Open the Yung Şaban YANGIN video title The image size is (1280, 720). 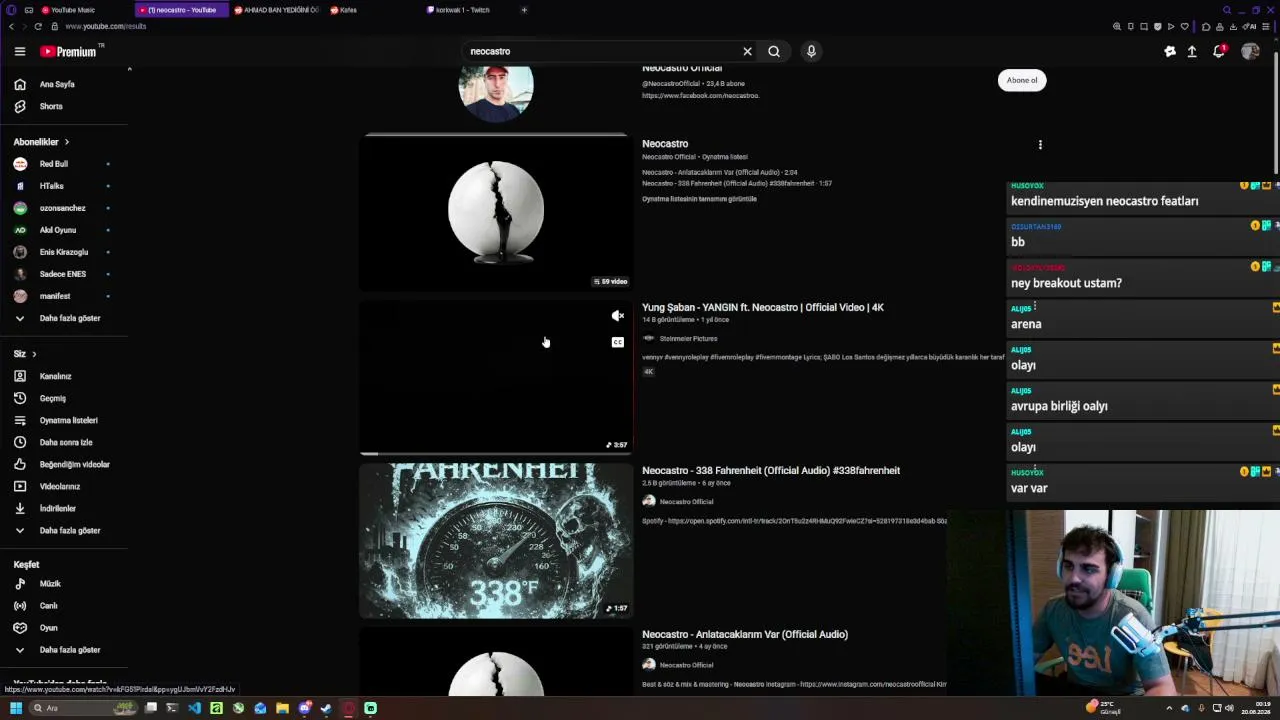click(x=763, y=307)
